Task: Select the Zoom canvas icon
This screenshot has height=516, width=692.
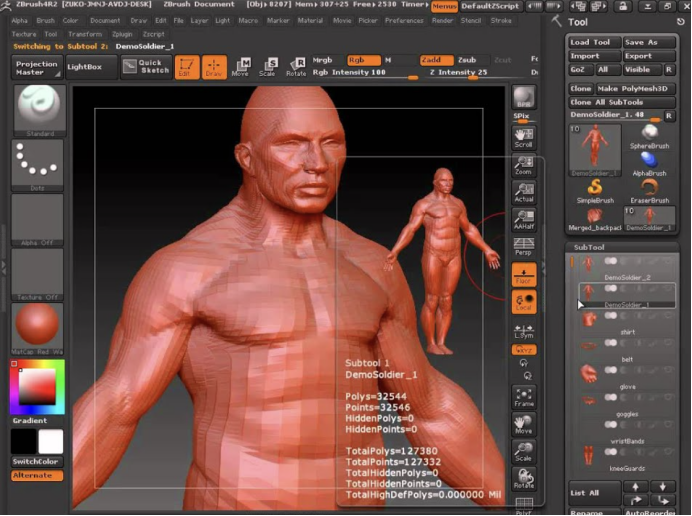Action: click(x=524, y=166)
